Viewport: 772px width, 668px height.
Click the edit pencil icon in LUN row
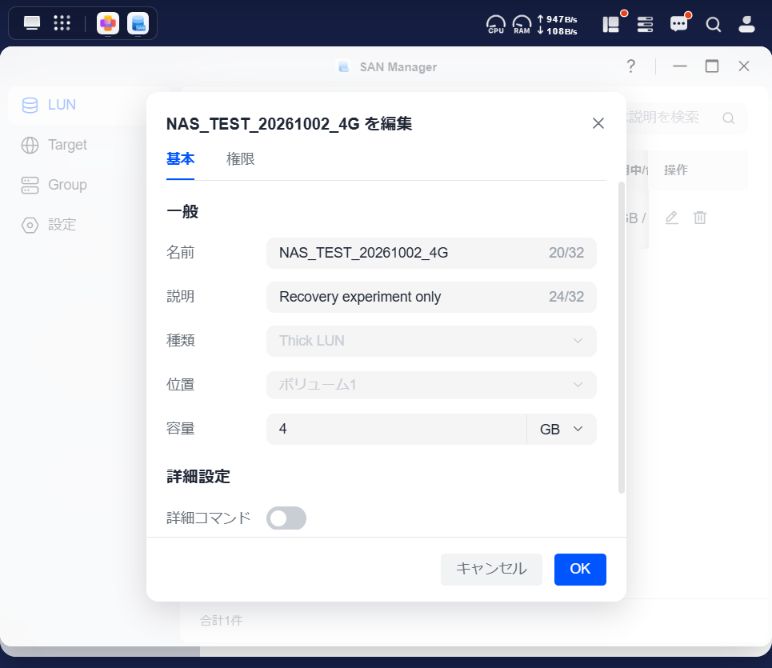click(672, 217)
